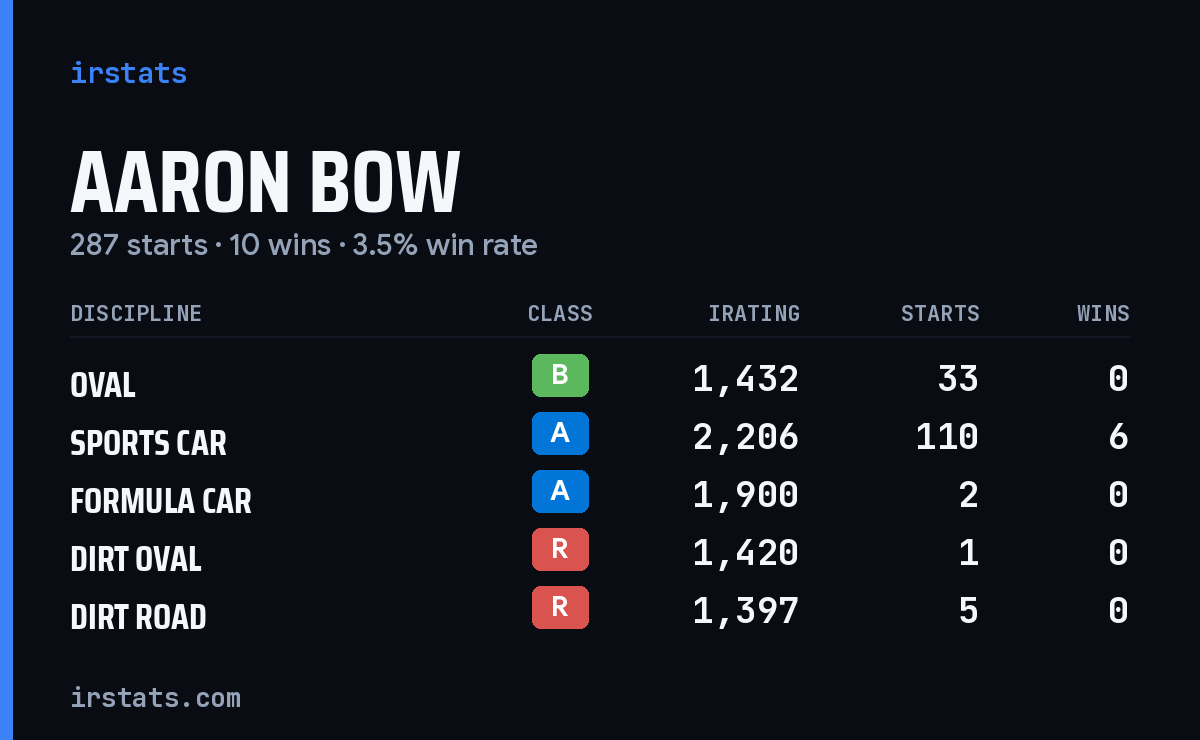The height and width of the screenshot is (740, 1200).
Task: Sort by the Wins column header
Action: (1103, 314)
